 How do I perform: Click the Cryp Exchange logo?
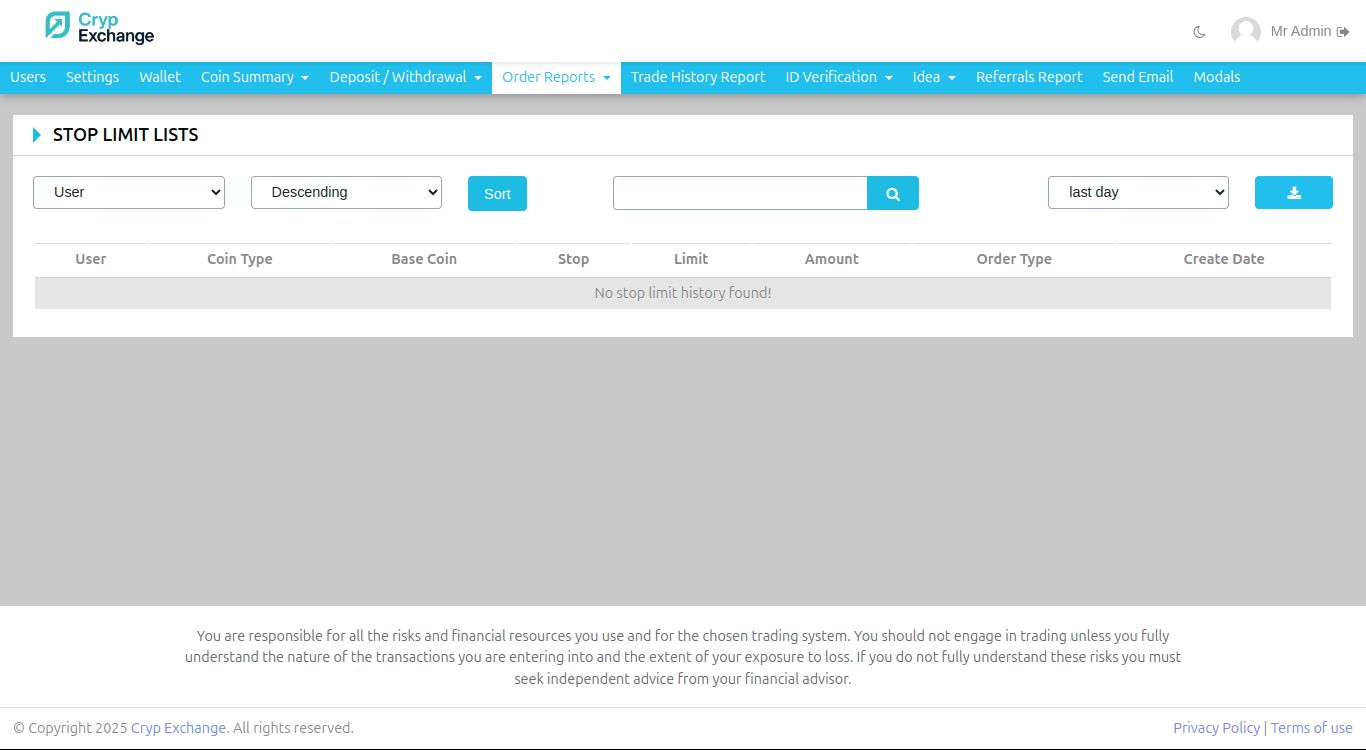pyautogui.click(x=100, y=28)
